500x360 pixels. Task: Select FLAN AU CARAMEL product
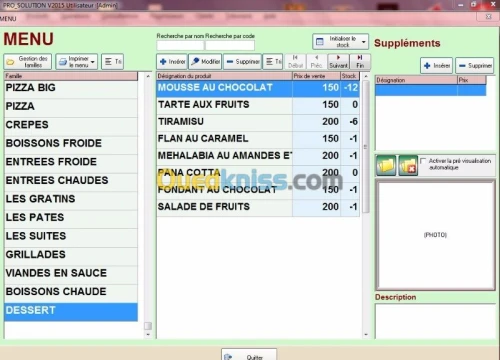point(258,139)
